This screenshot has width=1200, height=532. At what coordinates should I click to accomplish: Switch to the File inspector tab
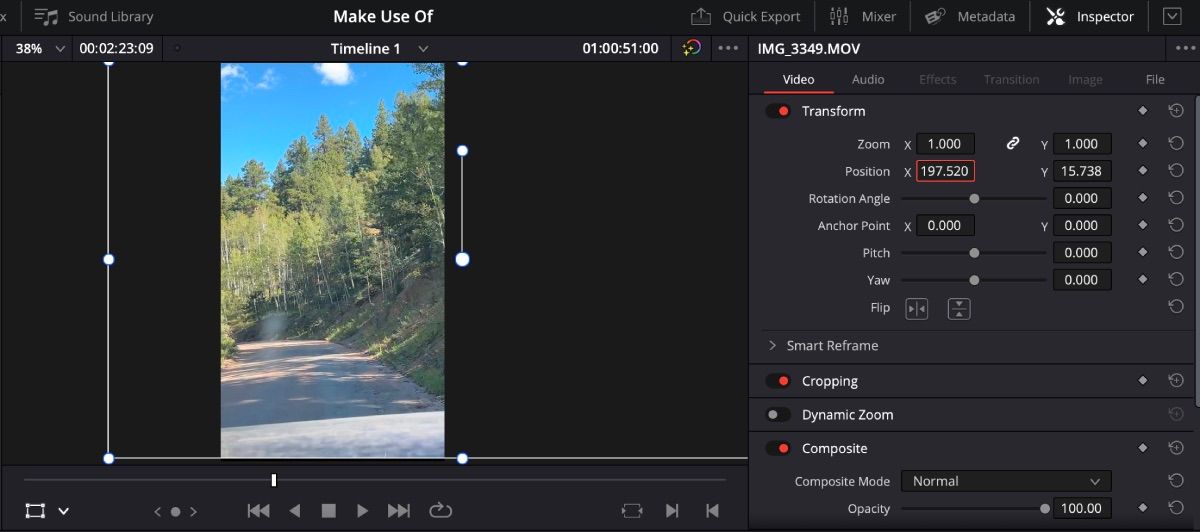[x=1154, y=79]
